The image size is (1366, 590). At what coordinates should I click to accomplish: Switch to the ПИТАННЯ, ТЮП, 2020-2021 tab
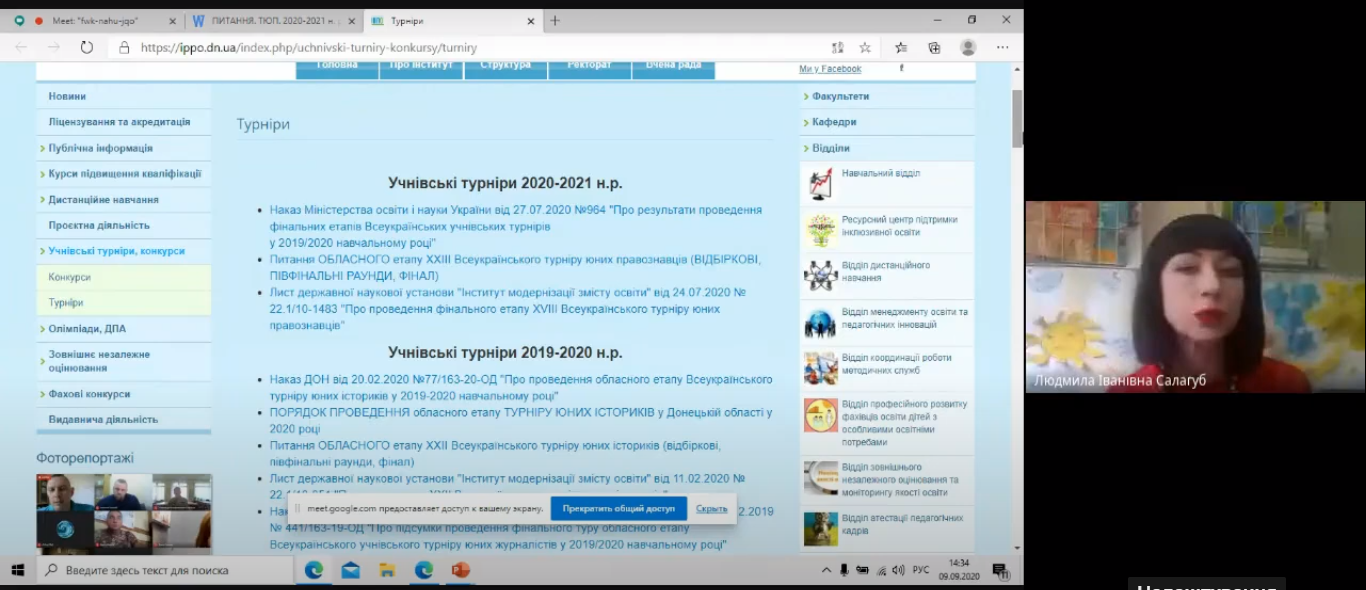click(273, 20)
